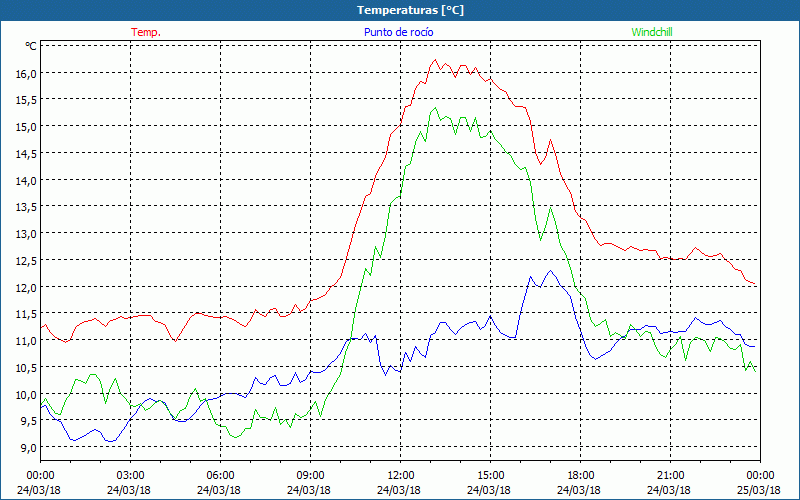Screen dimensions: 800x500
Task: Click the 14,0 y-axis value
Action: 26,180
